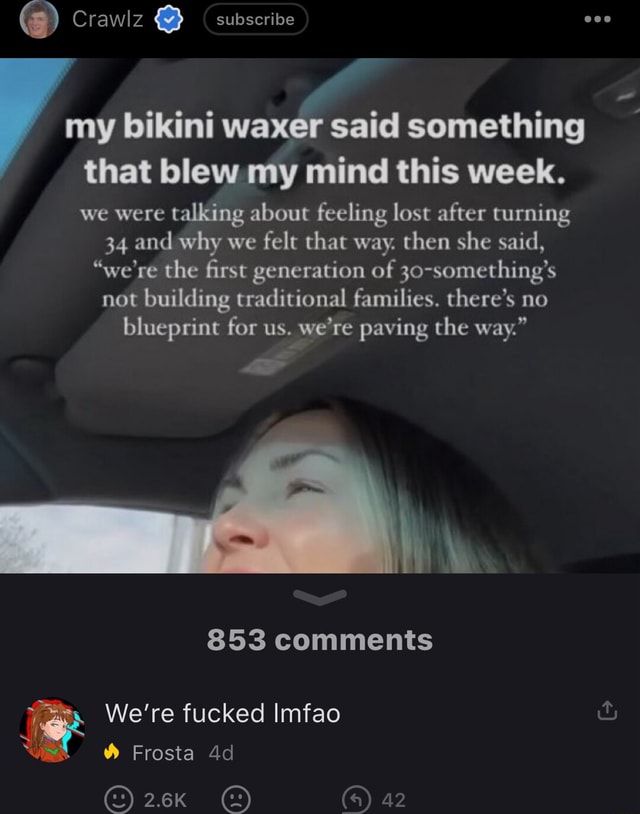
Task: Tap the bold meme headline text
Action: pyautogui.click(x=324, y=149)
